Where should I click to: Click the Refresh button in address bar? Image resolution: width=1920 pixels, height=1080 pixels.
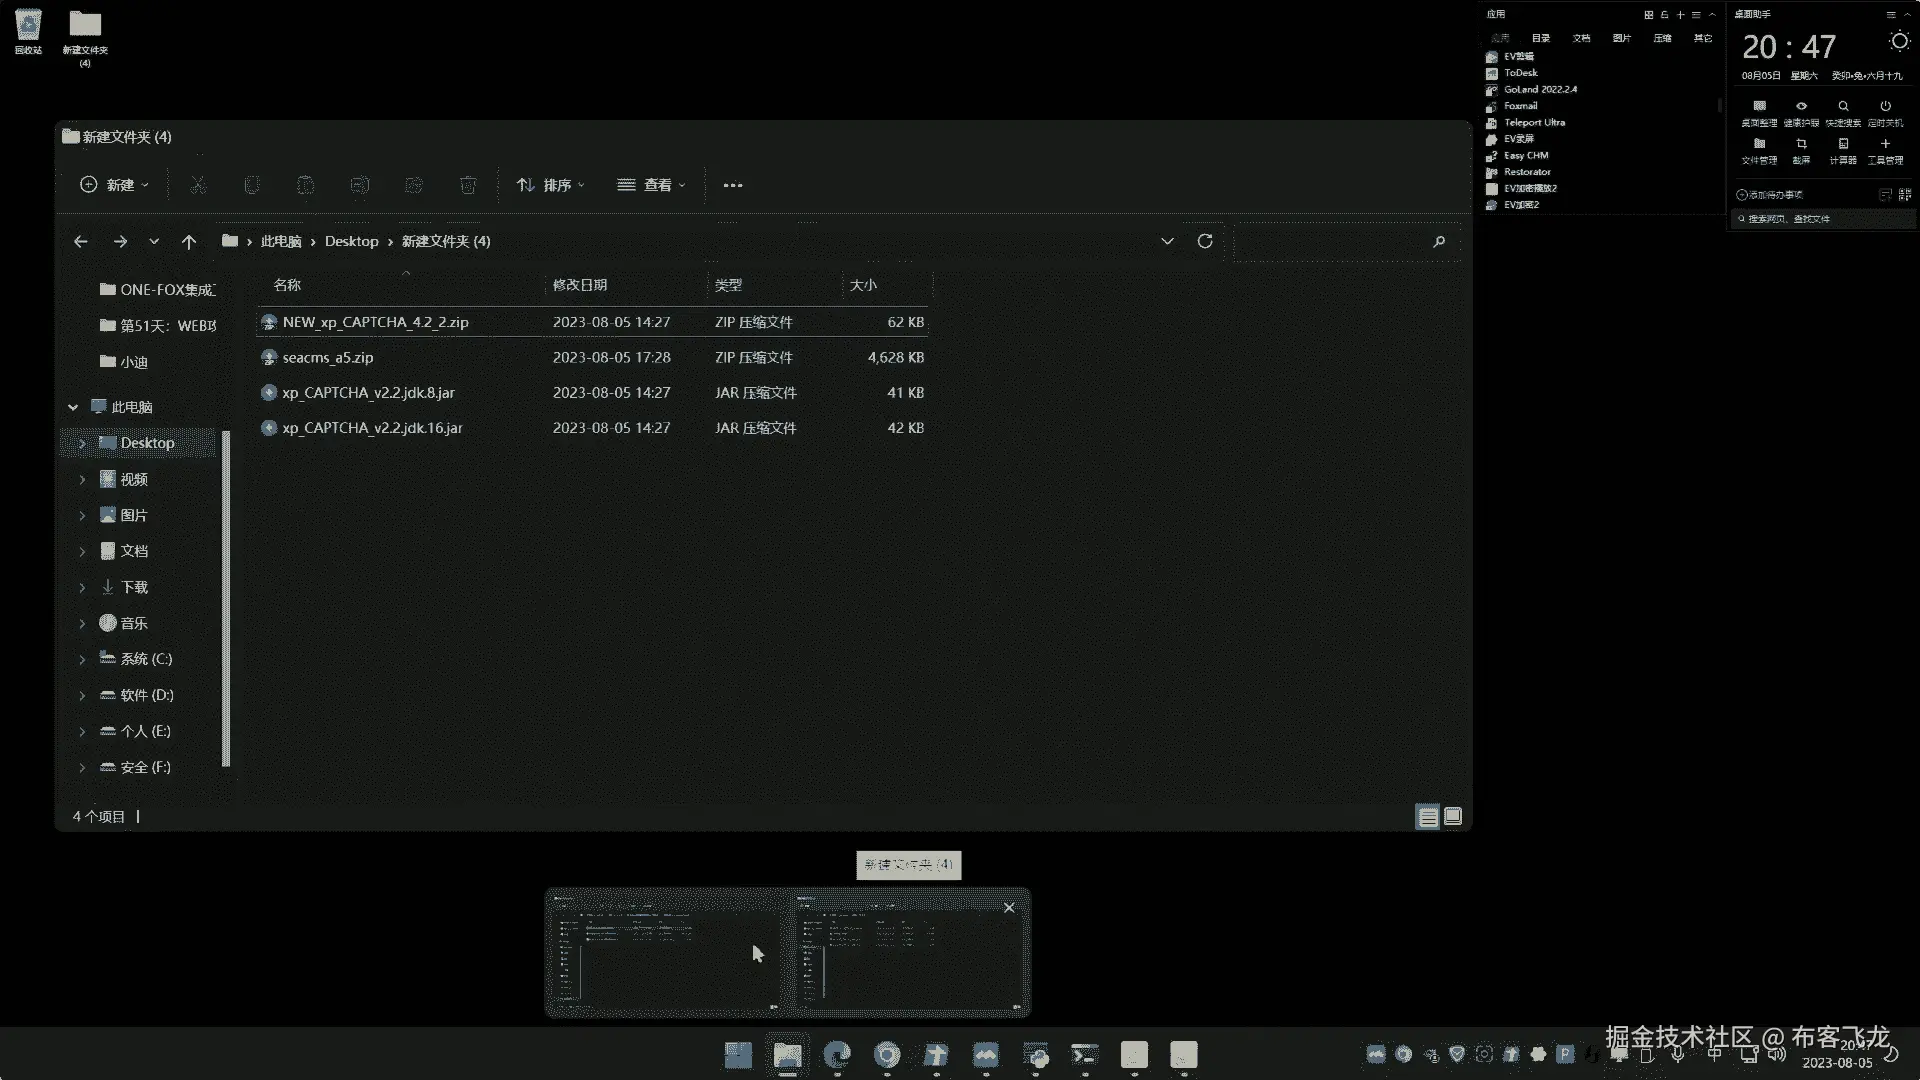tap(1205, 241)
